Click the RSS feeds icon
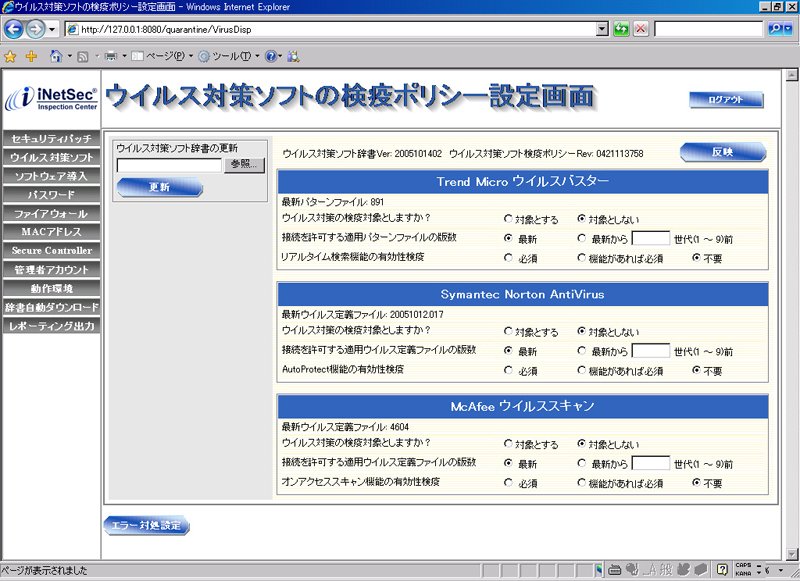Viewport: 800px width, 581px height. 83,57
